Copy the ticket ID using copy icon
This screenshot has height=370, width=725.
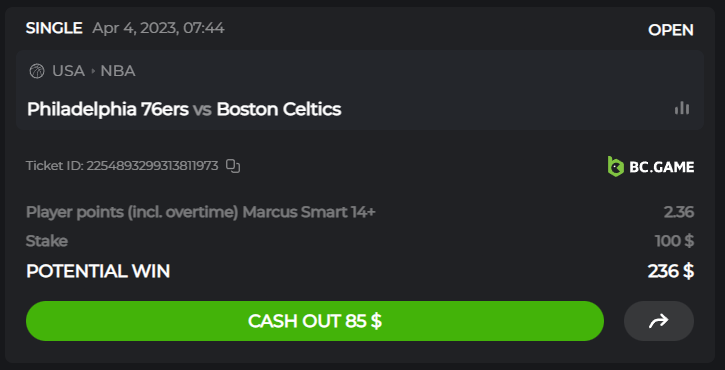233,166
